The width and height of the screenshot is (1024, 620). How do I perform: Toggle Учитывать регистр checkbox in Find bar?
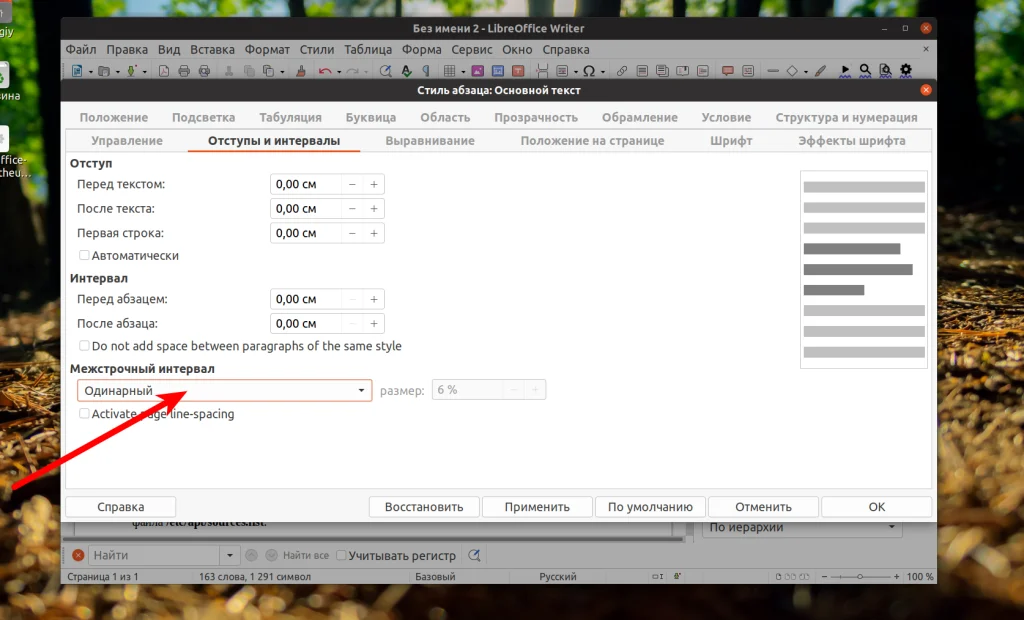coord(341,555)
